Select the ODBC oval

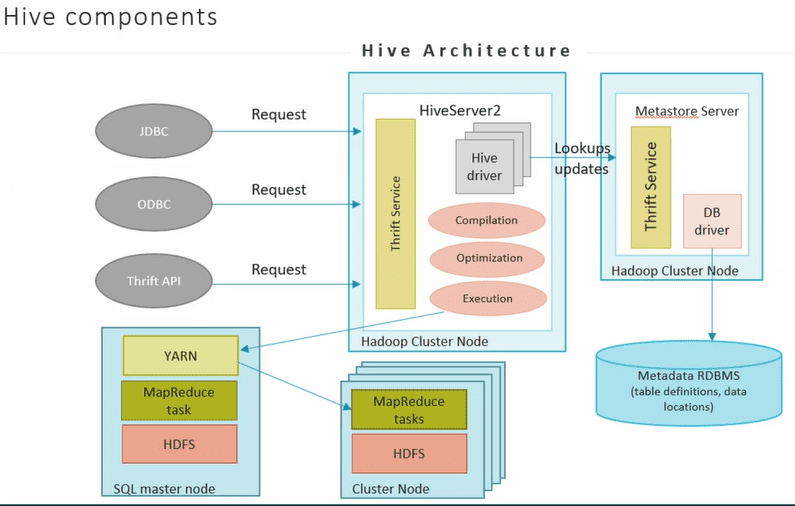[x=154, y=205]
